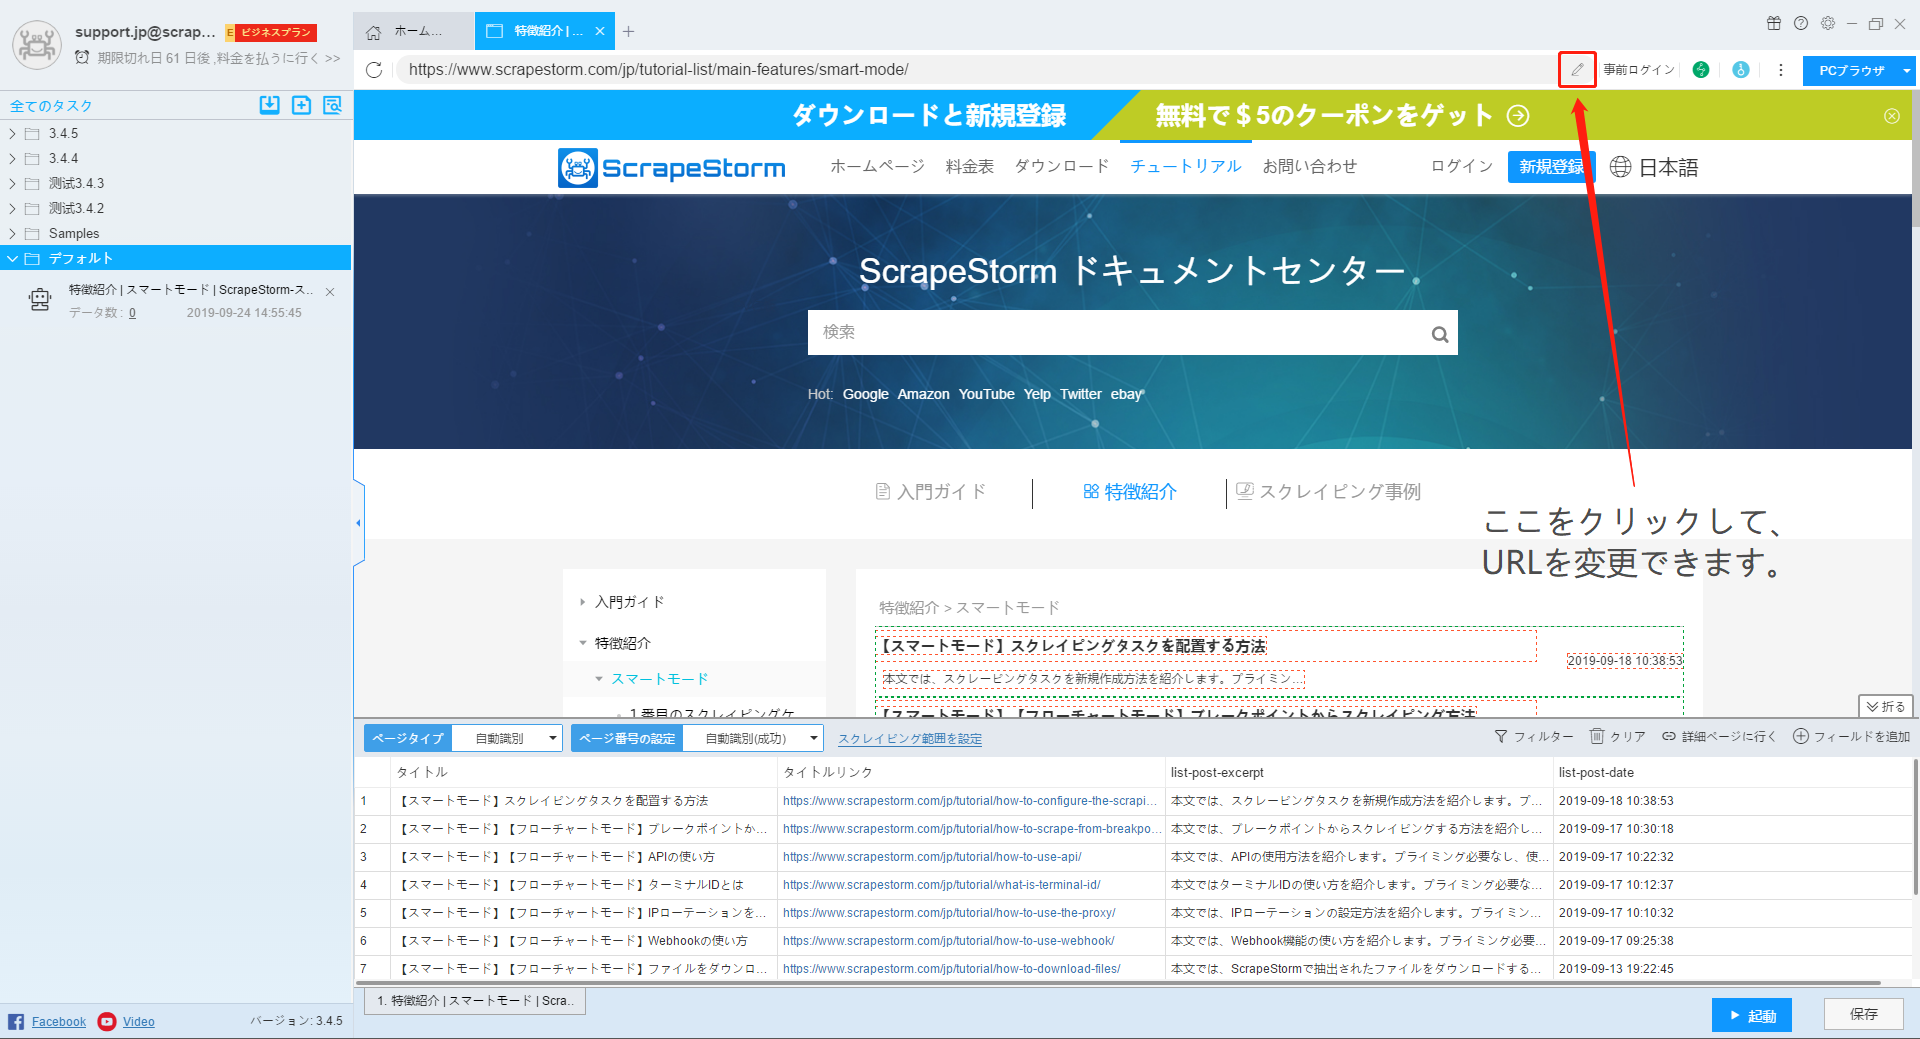The image size is (1920, 1039).
Task: Click the new task plus icon
Action: tap(301, 105)
